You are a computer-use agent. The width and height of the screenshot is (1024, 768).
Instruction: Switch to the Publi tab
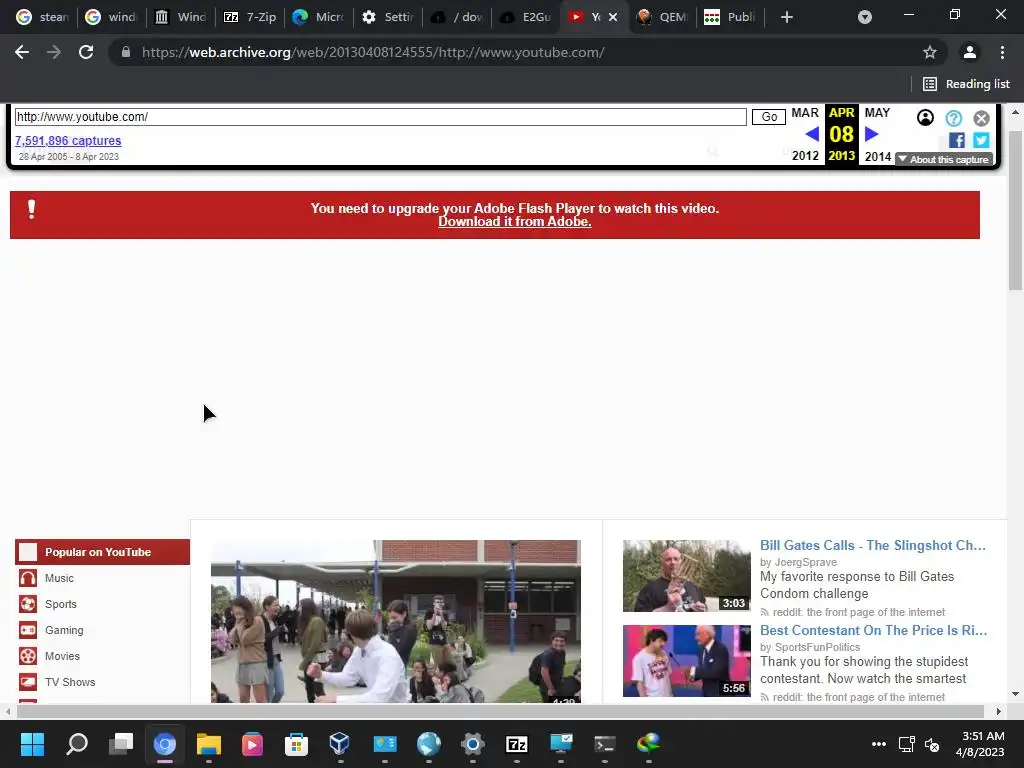pyautogui.click(x=730, y=17)
